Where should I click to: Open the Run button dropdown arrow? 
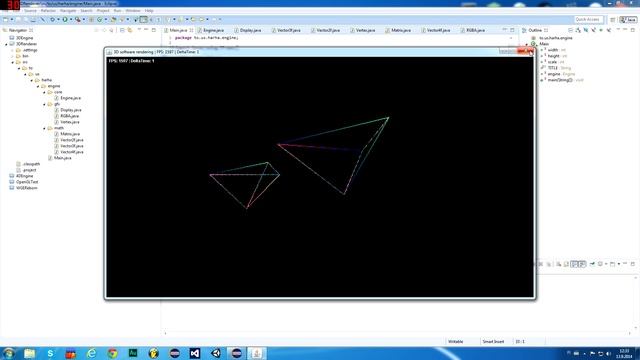[71, 19]
